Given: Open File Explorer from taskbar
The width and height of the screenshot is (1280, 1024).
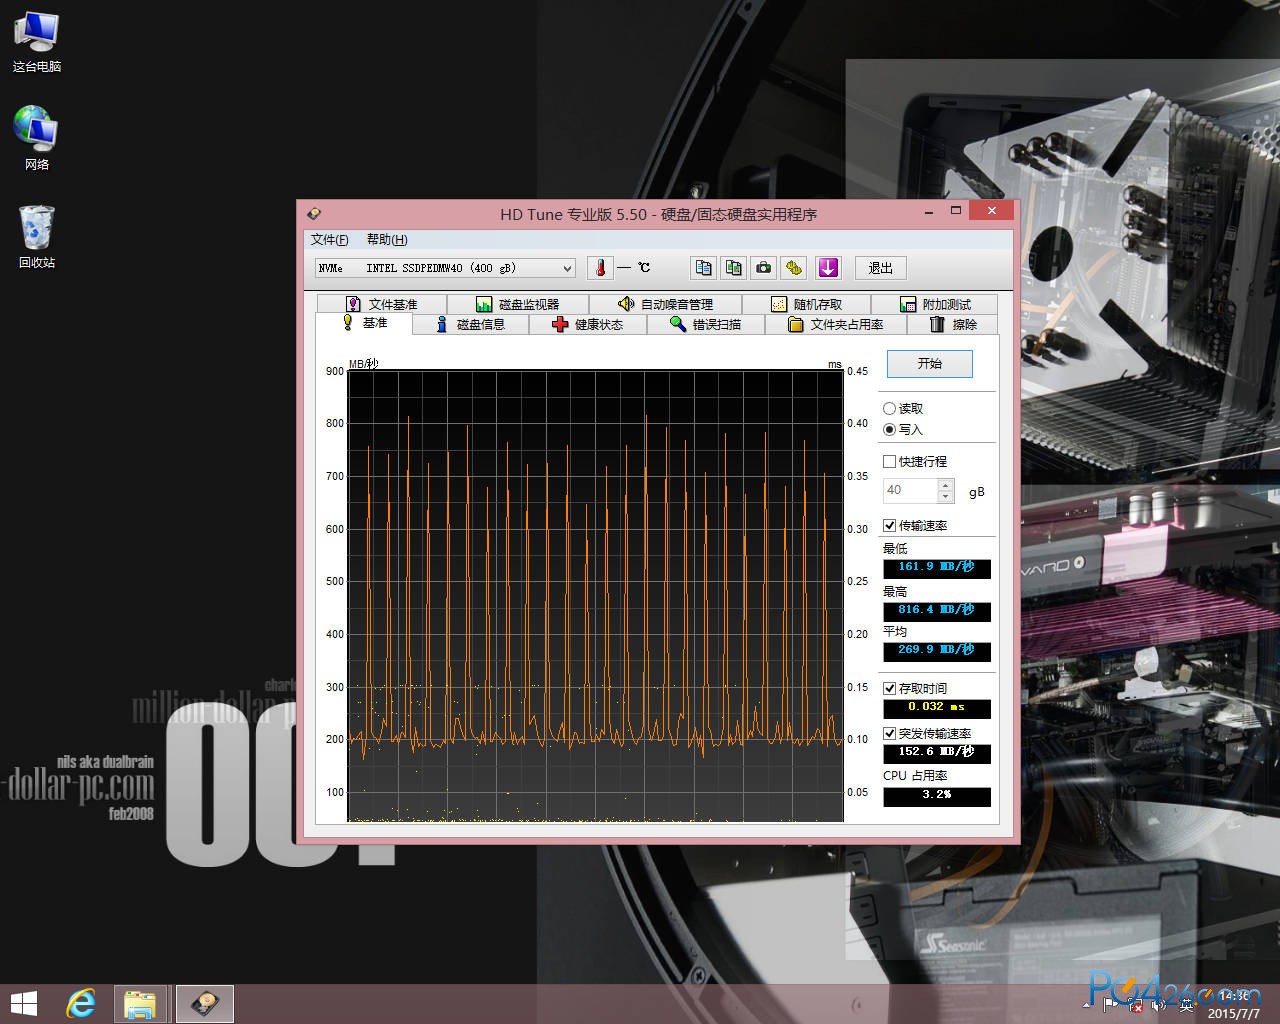Looking at the screenshot, I should pyautogui.click(x=139, y=1004).
